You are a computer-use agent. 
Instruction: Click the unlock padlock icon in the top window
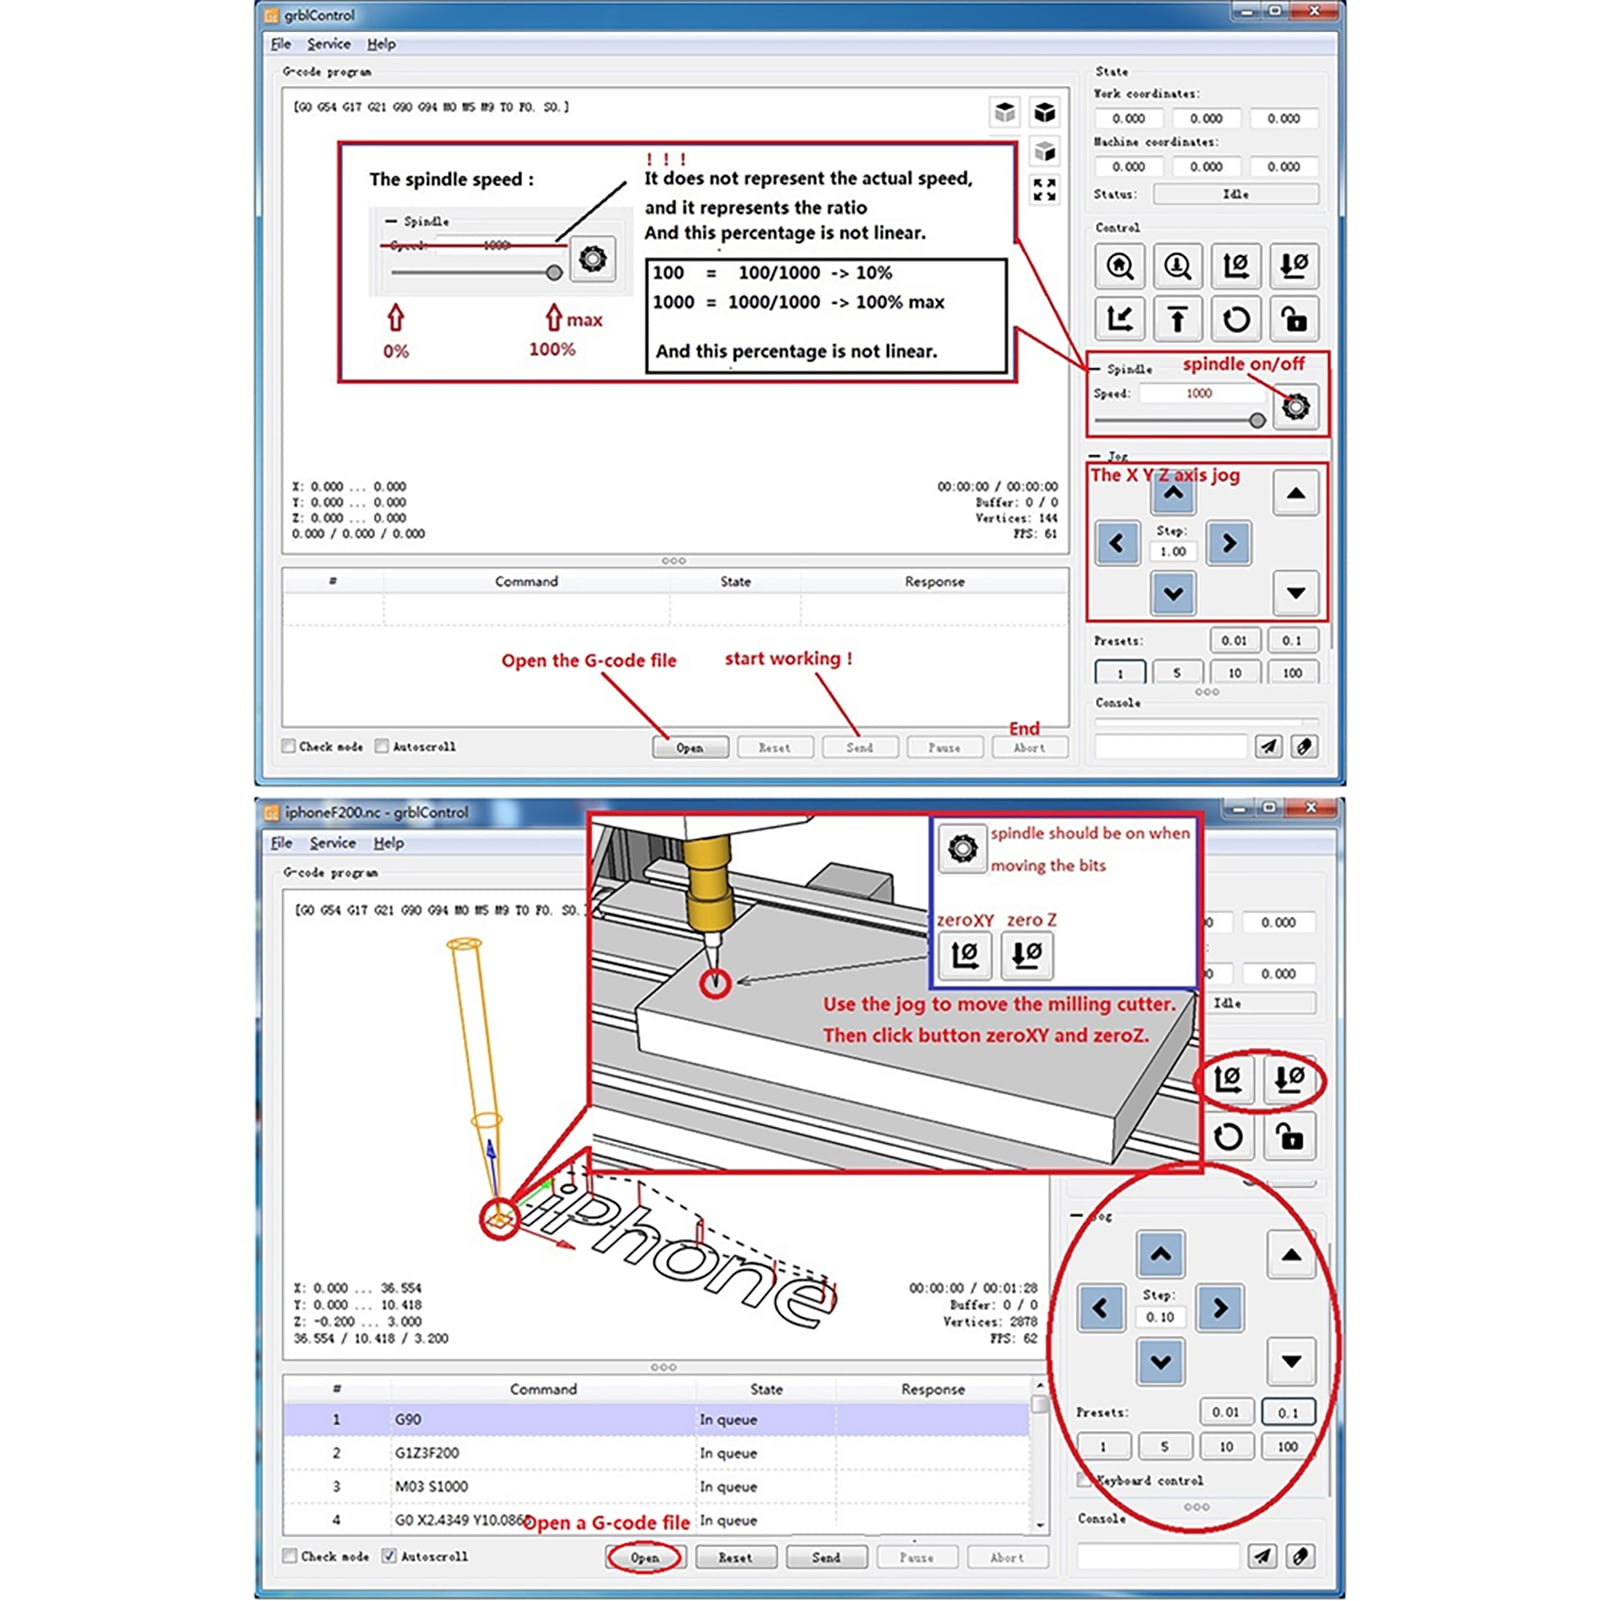coord(1295,320)
